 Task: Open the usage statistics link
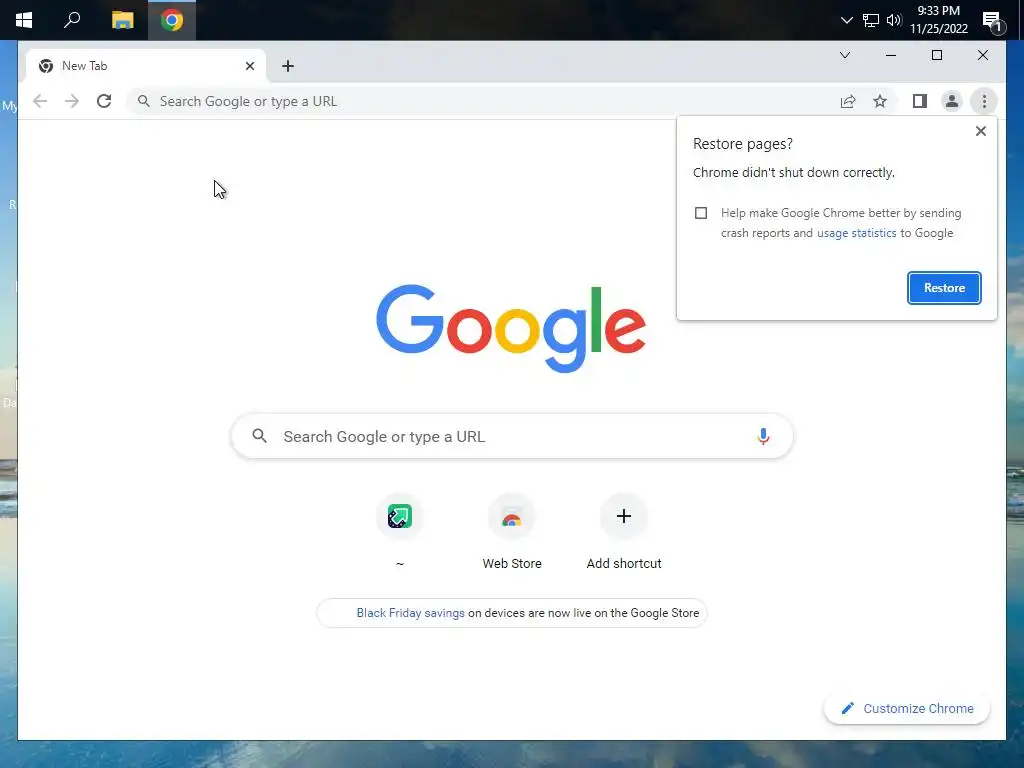pos(856,233)
